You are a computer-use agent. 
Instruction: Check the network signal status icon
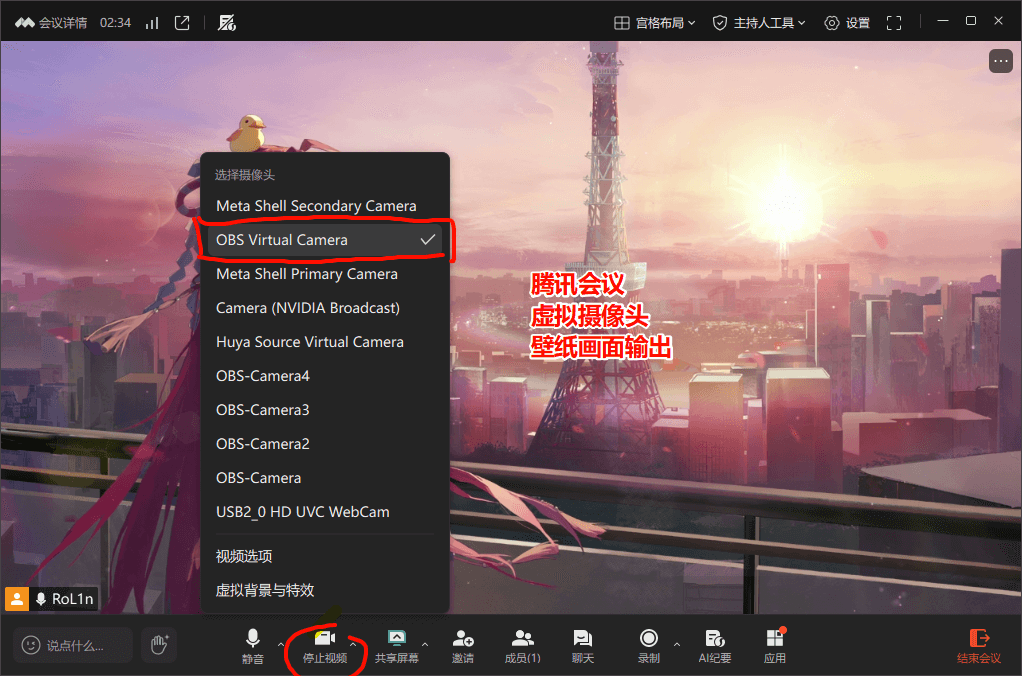tap(152, 23)
